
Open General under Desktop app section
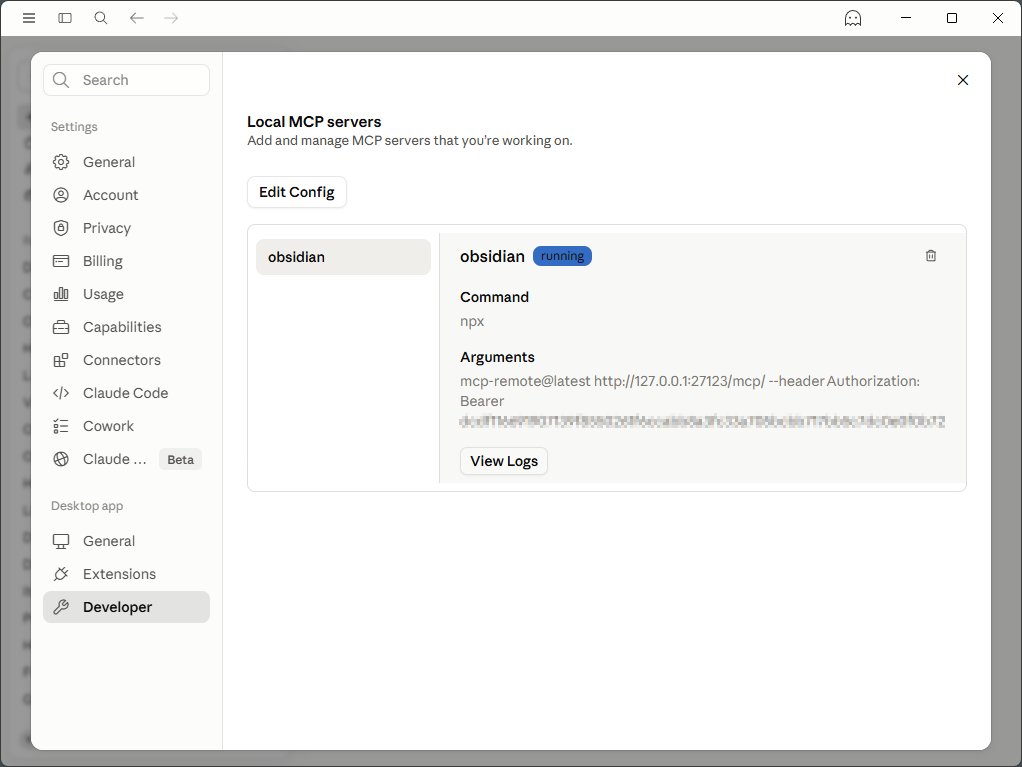(x=126, y=542)
